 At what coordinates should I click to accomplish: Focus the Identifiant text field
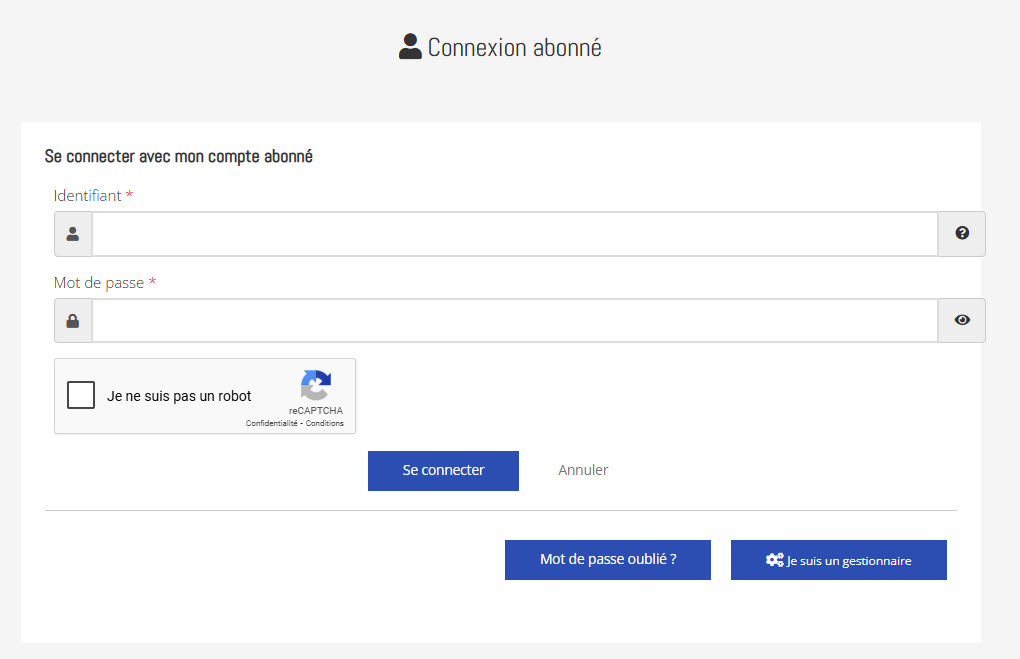coord(514,234)
